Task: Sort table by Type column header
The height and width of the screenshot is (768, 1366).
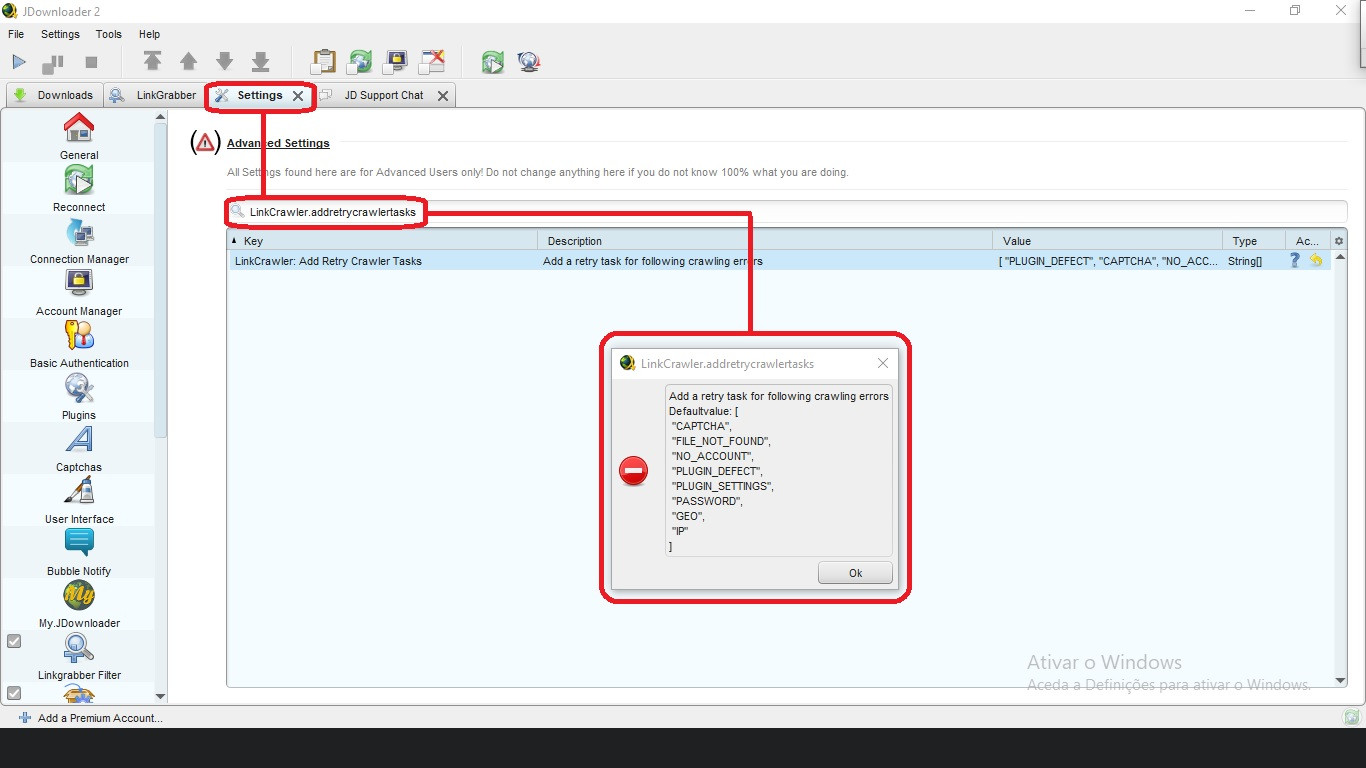Action: pyautogui.click(x=1255, y=241)
